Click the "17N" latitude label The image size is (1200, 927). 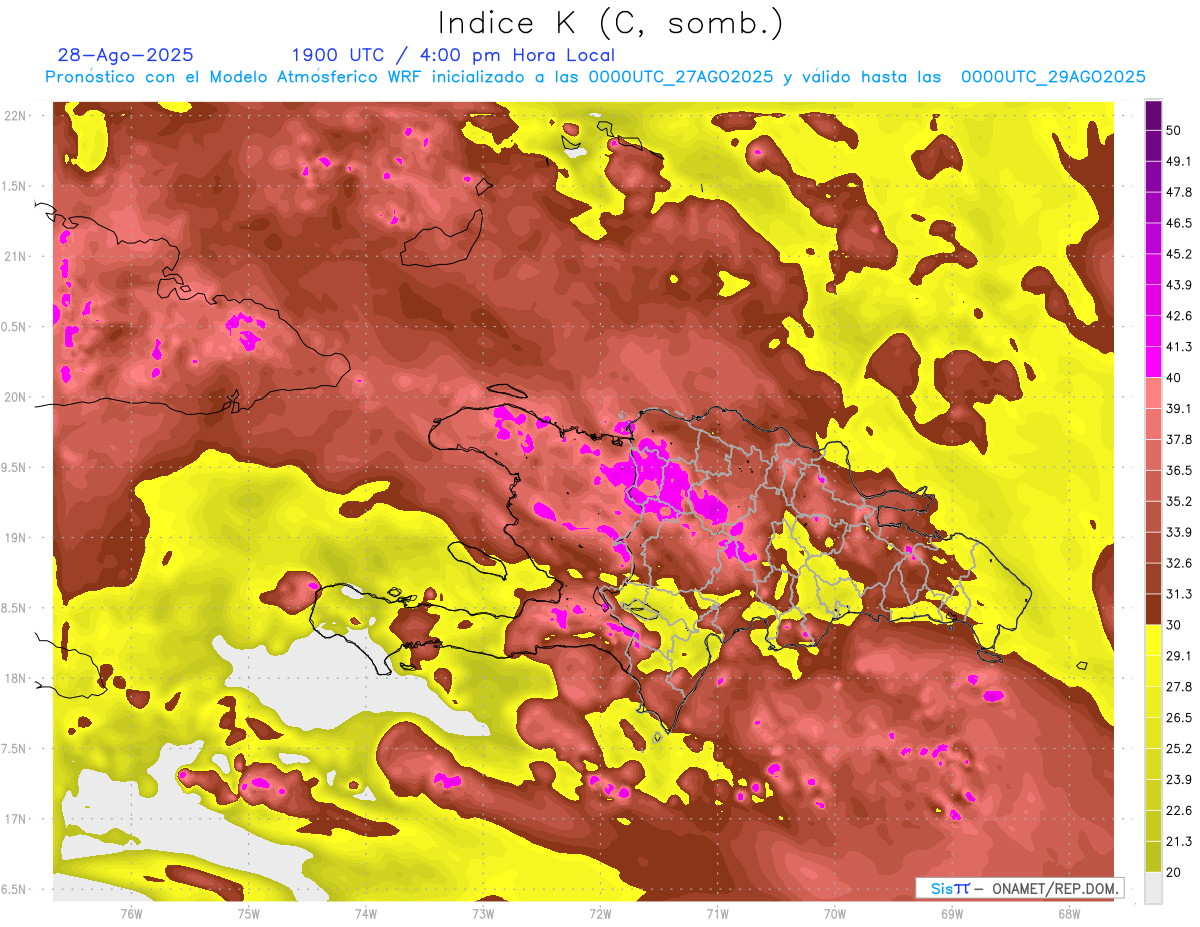[16, 819]
